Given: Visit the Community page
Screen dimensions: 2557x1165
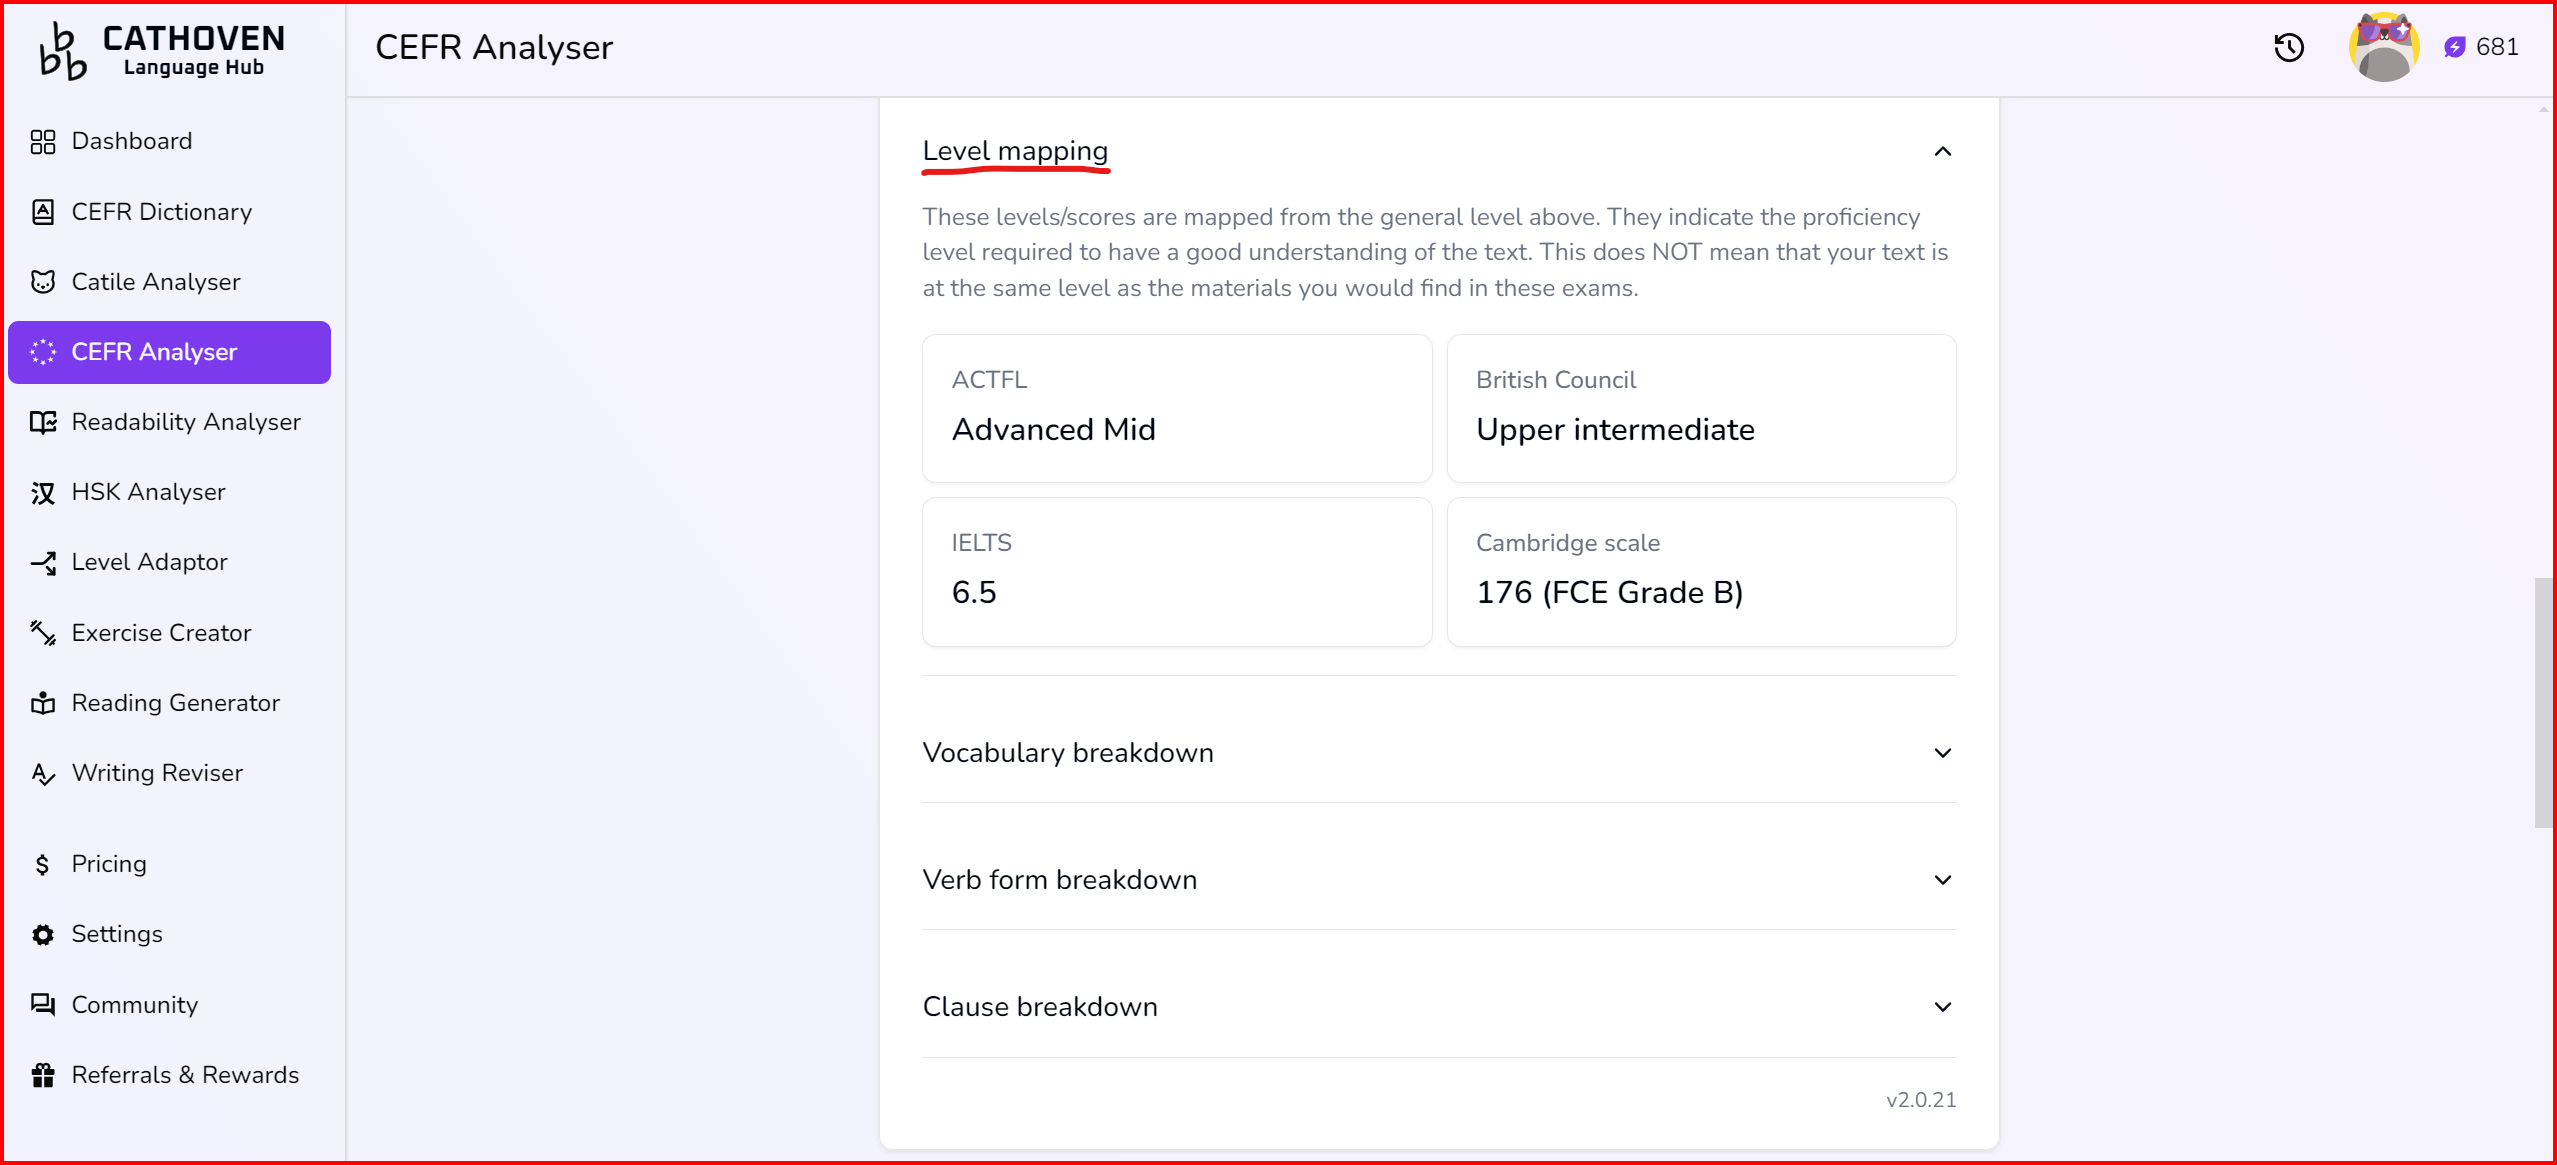Looking at the screenshot, I should [134, 1005].
